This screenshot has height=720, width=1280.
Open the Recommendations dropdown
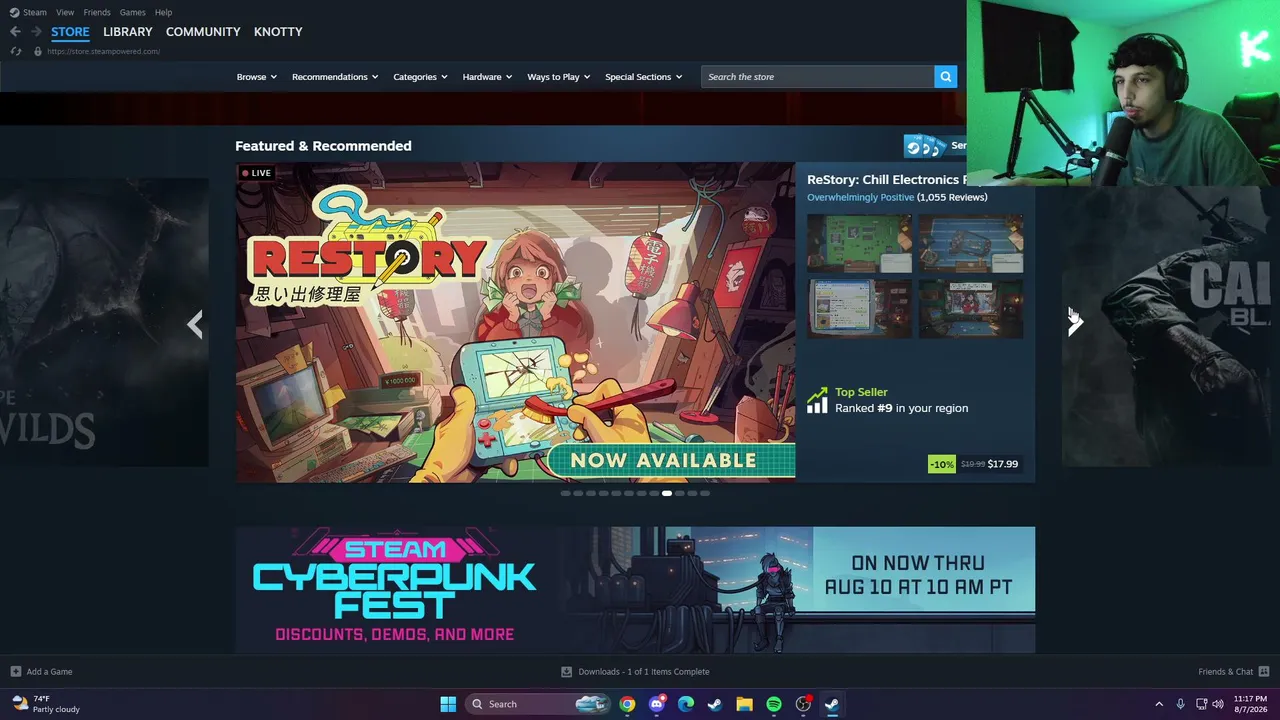coord(335,77)
